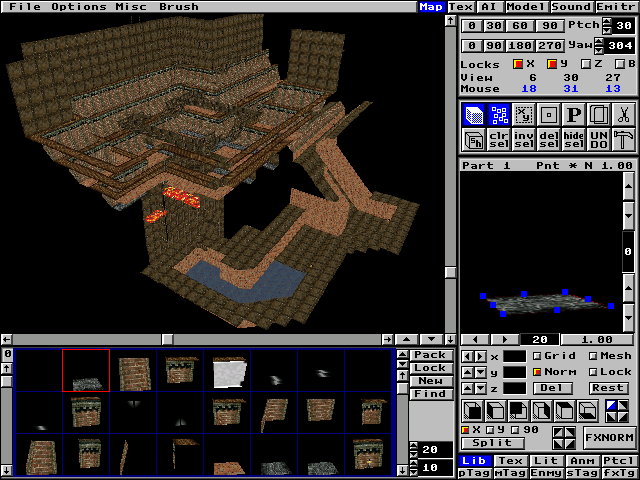Click left arrow beside the 20 part field
The width and height of the screenshot is (640, 480).
pos(475,339)
